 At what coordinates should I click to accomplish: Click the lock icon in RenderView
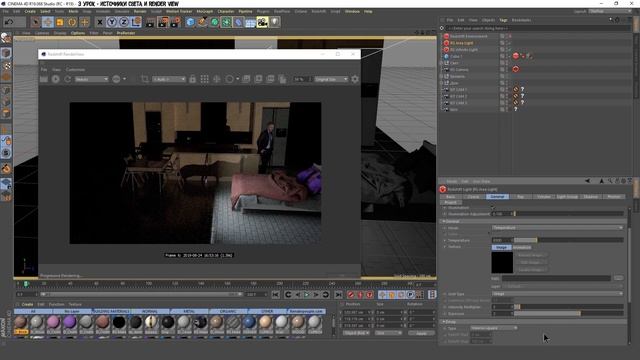[x=192, y=79]
